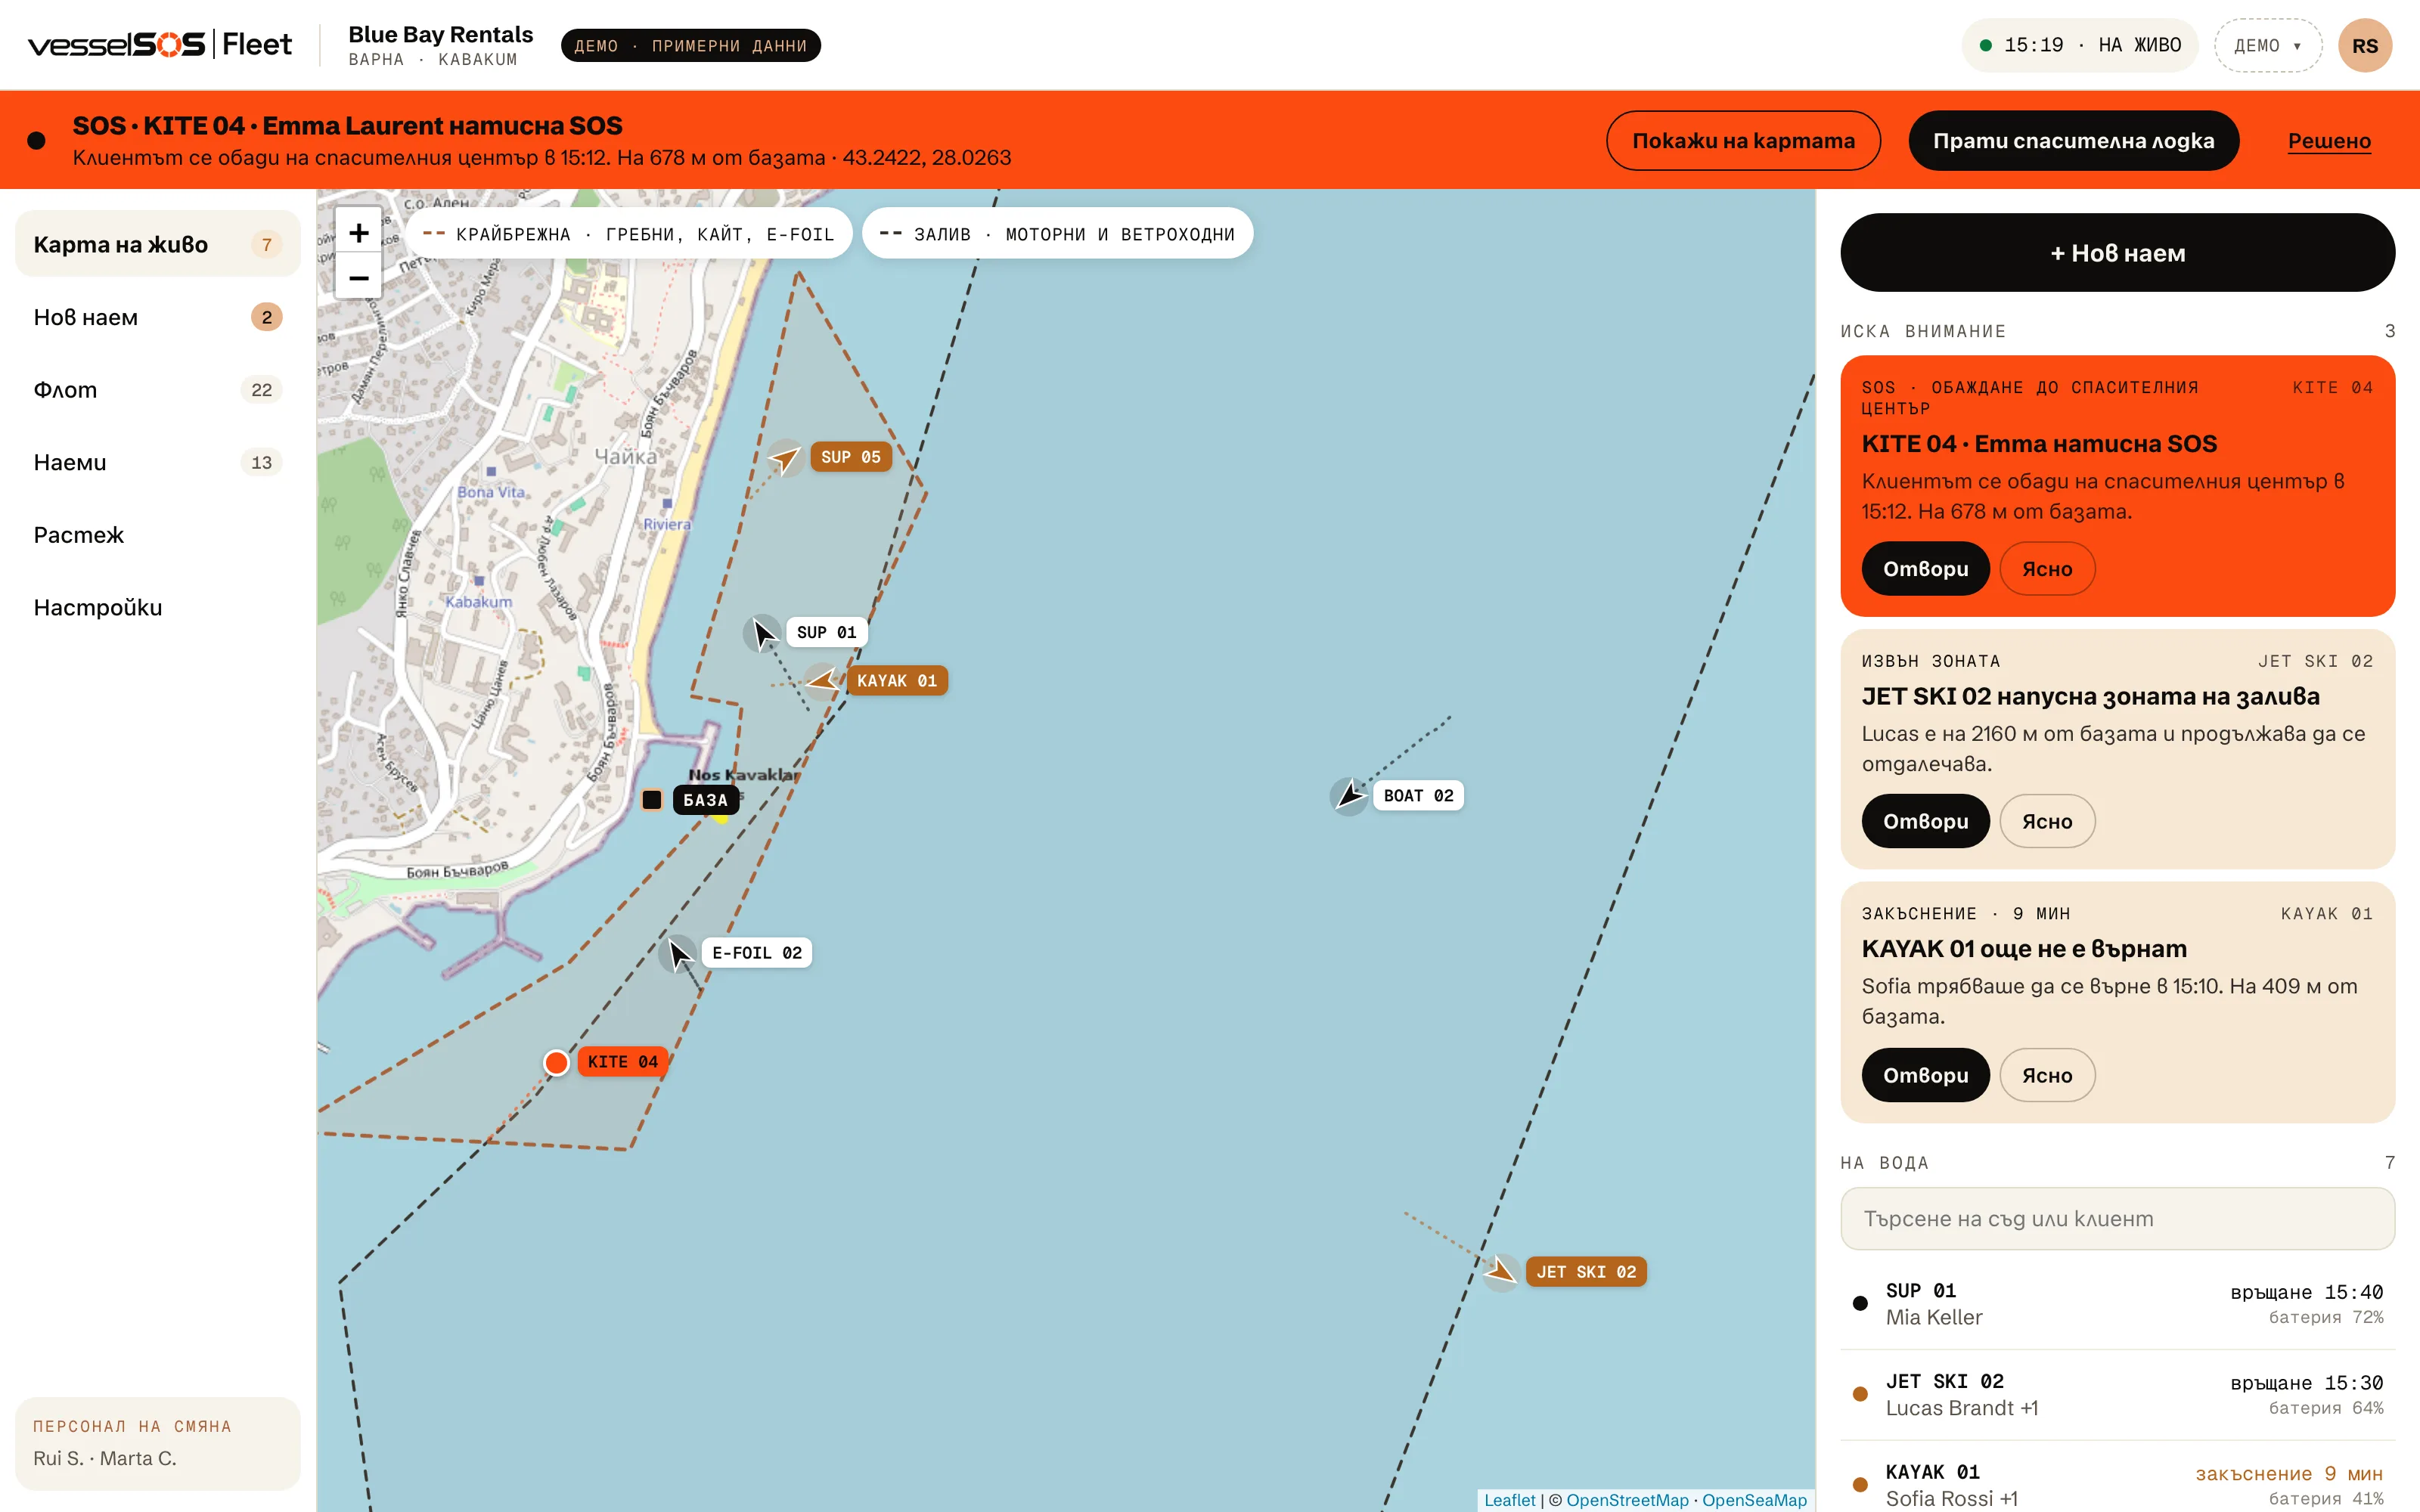Open the Leaflet attribution link

pyautogui.click(x=1509, y=1500)
